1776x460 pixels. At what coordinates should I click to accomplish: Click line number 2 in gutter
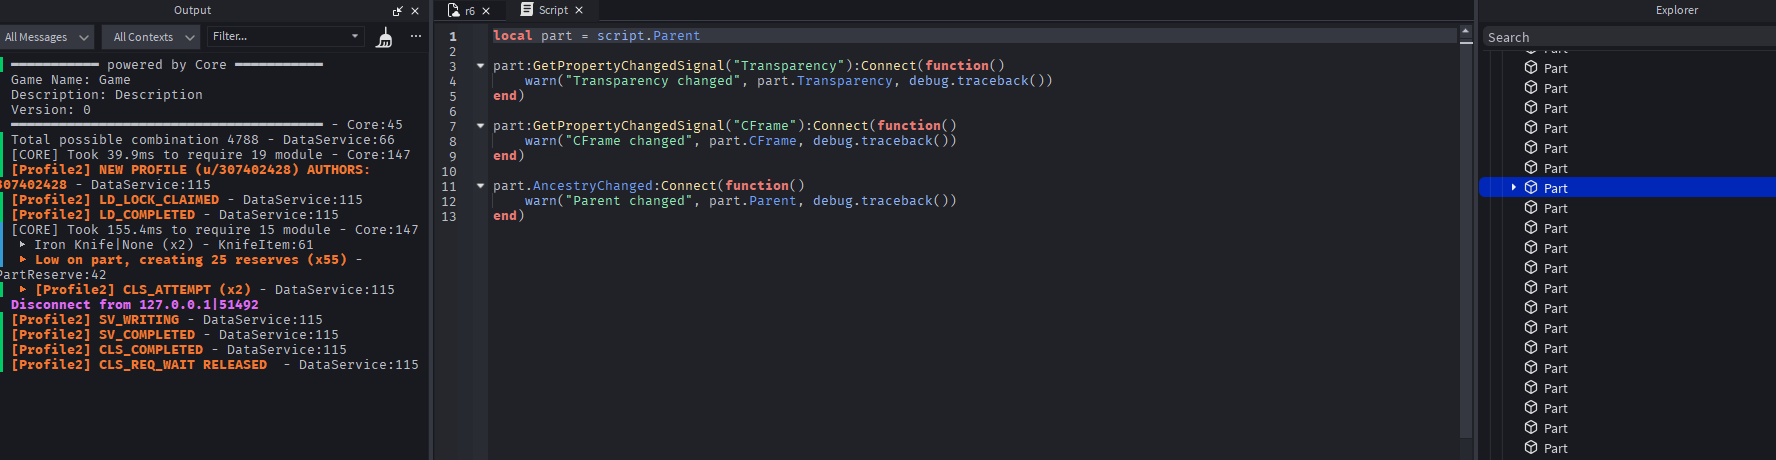pos(452,51)
